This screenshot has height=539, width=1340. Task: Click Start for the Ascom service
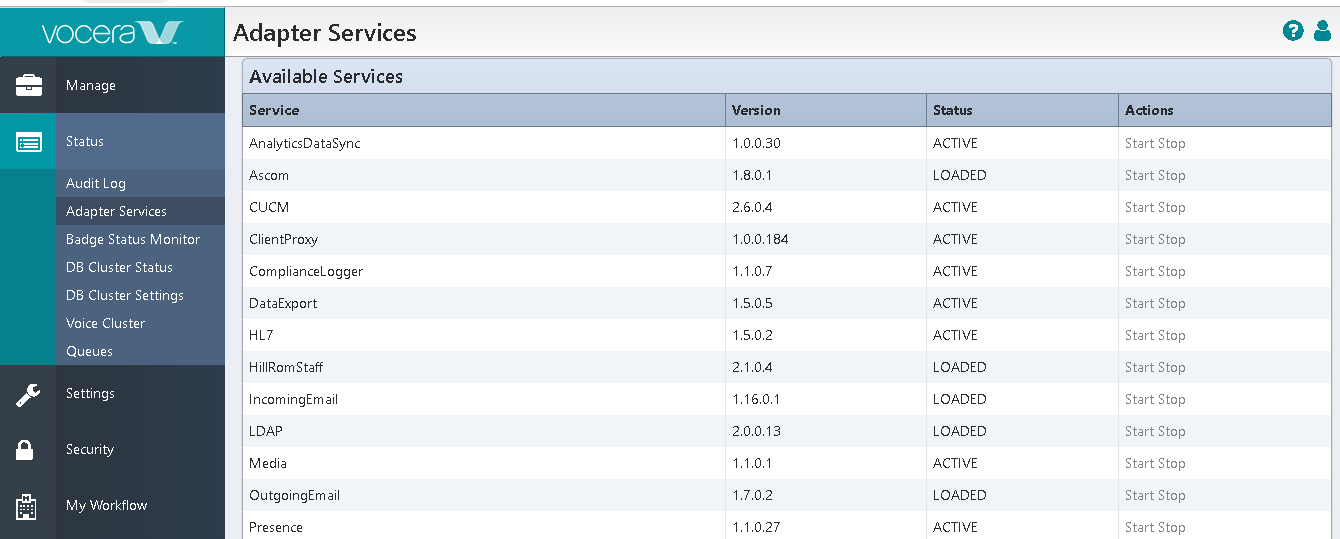1139,175
